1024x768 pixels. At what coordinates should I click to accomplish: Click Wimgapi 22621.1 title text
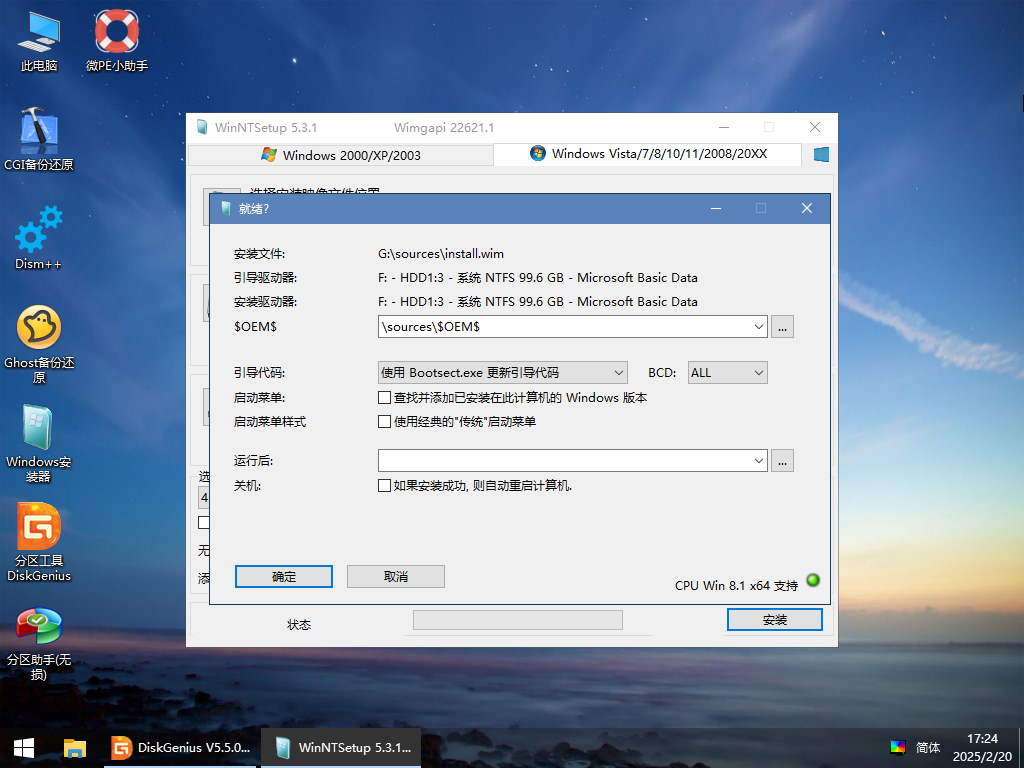coord(444,127)
